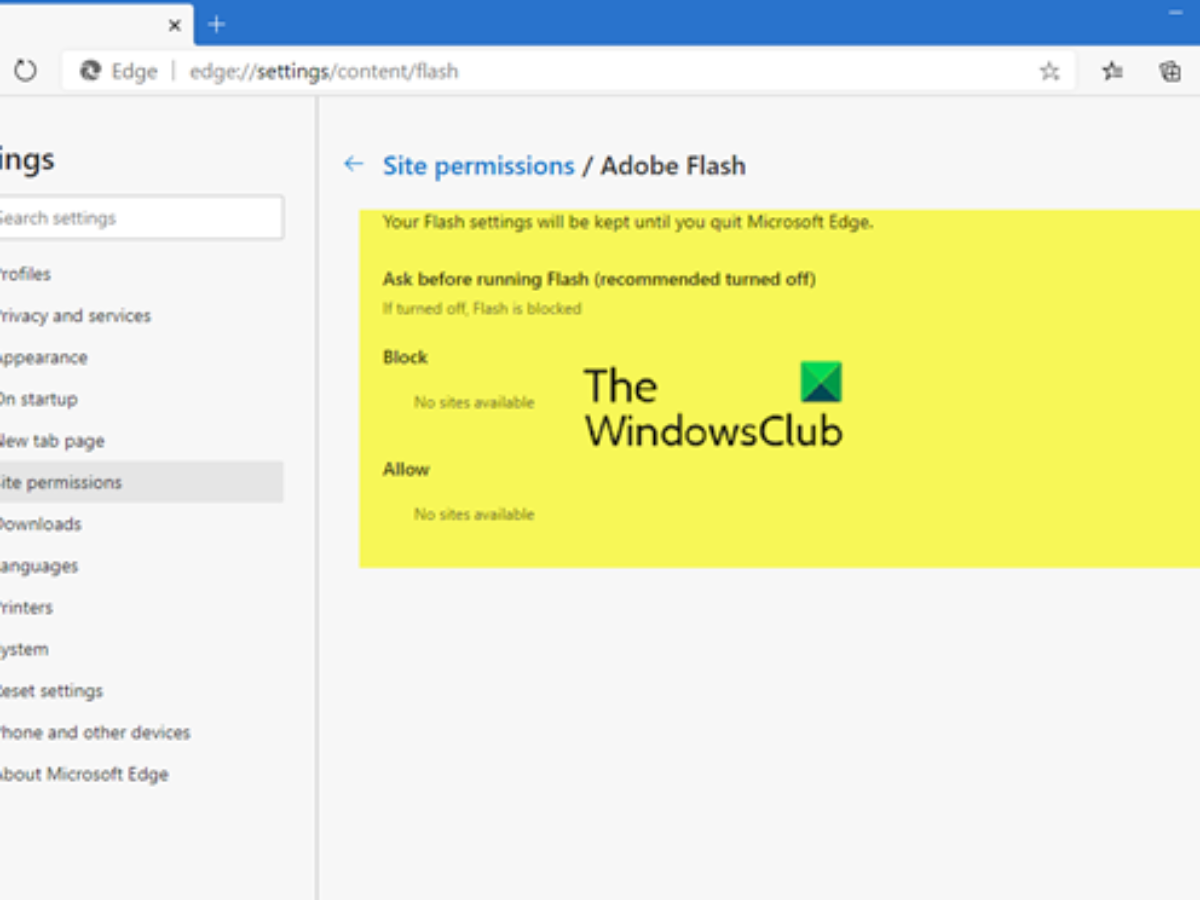Open On startup settings

pyautogui.click(x=38, y=399)
